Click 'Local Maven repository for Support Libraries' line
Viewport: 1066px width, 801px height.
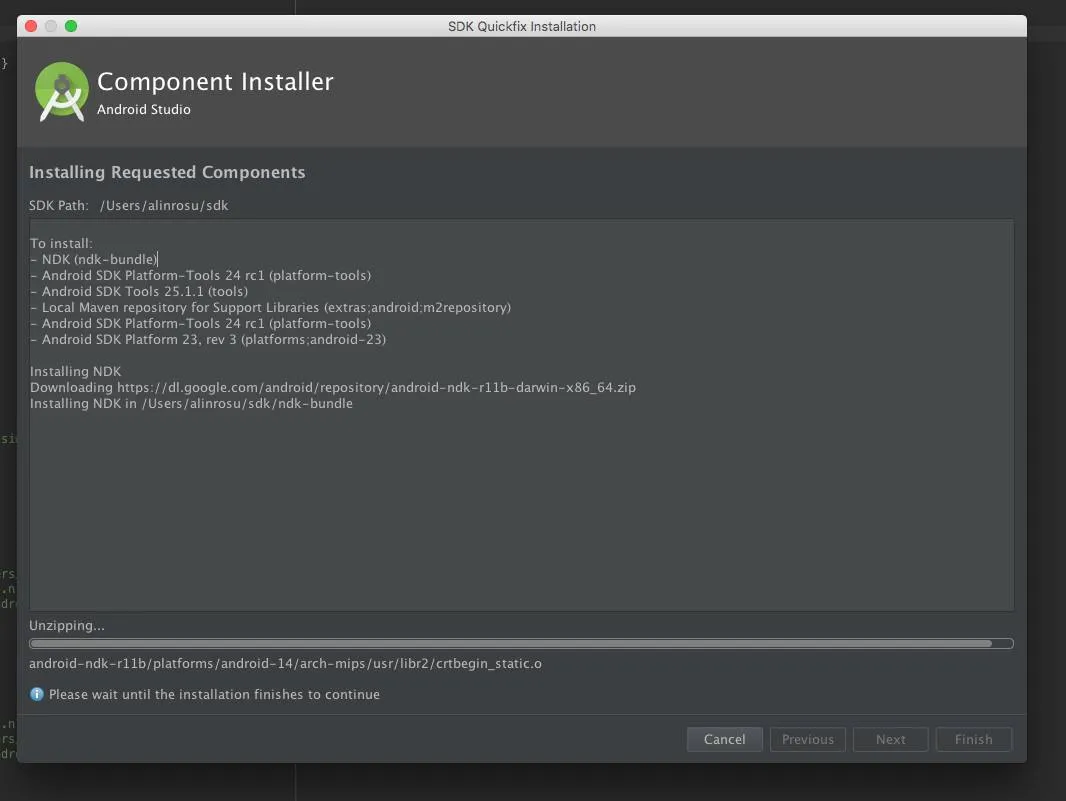[271, 307]
